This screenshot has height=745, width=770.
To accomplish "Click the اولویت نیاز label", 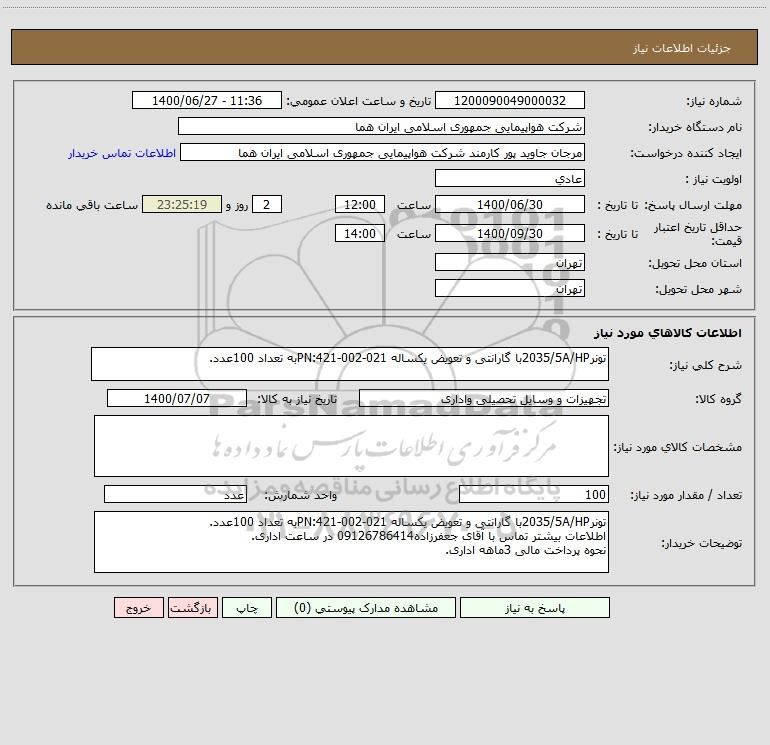I will 714,179.
